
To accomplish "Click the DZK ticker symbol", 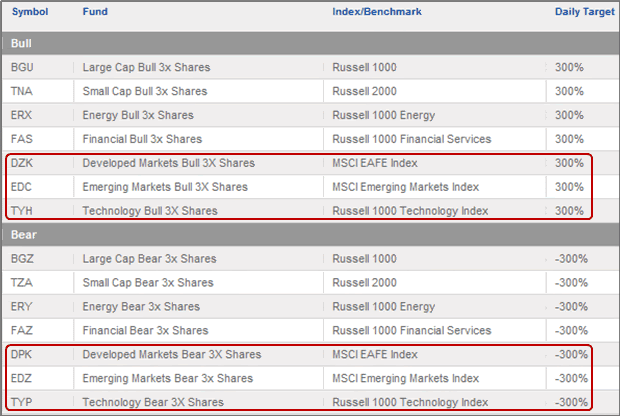I will click(22, 163).
